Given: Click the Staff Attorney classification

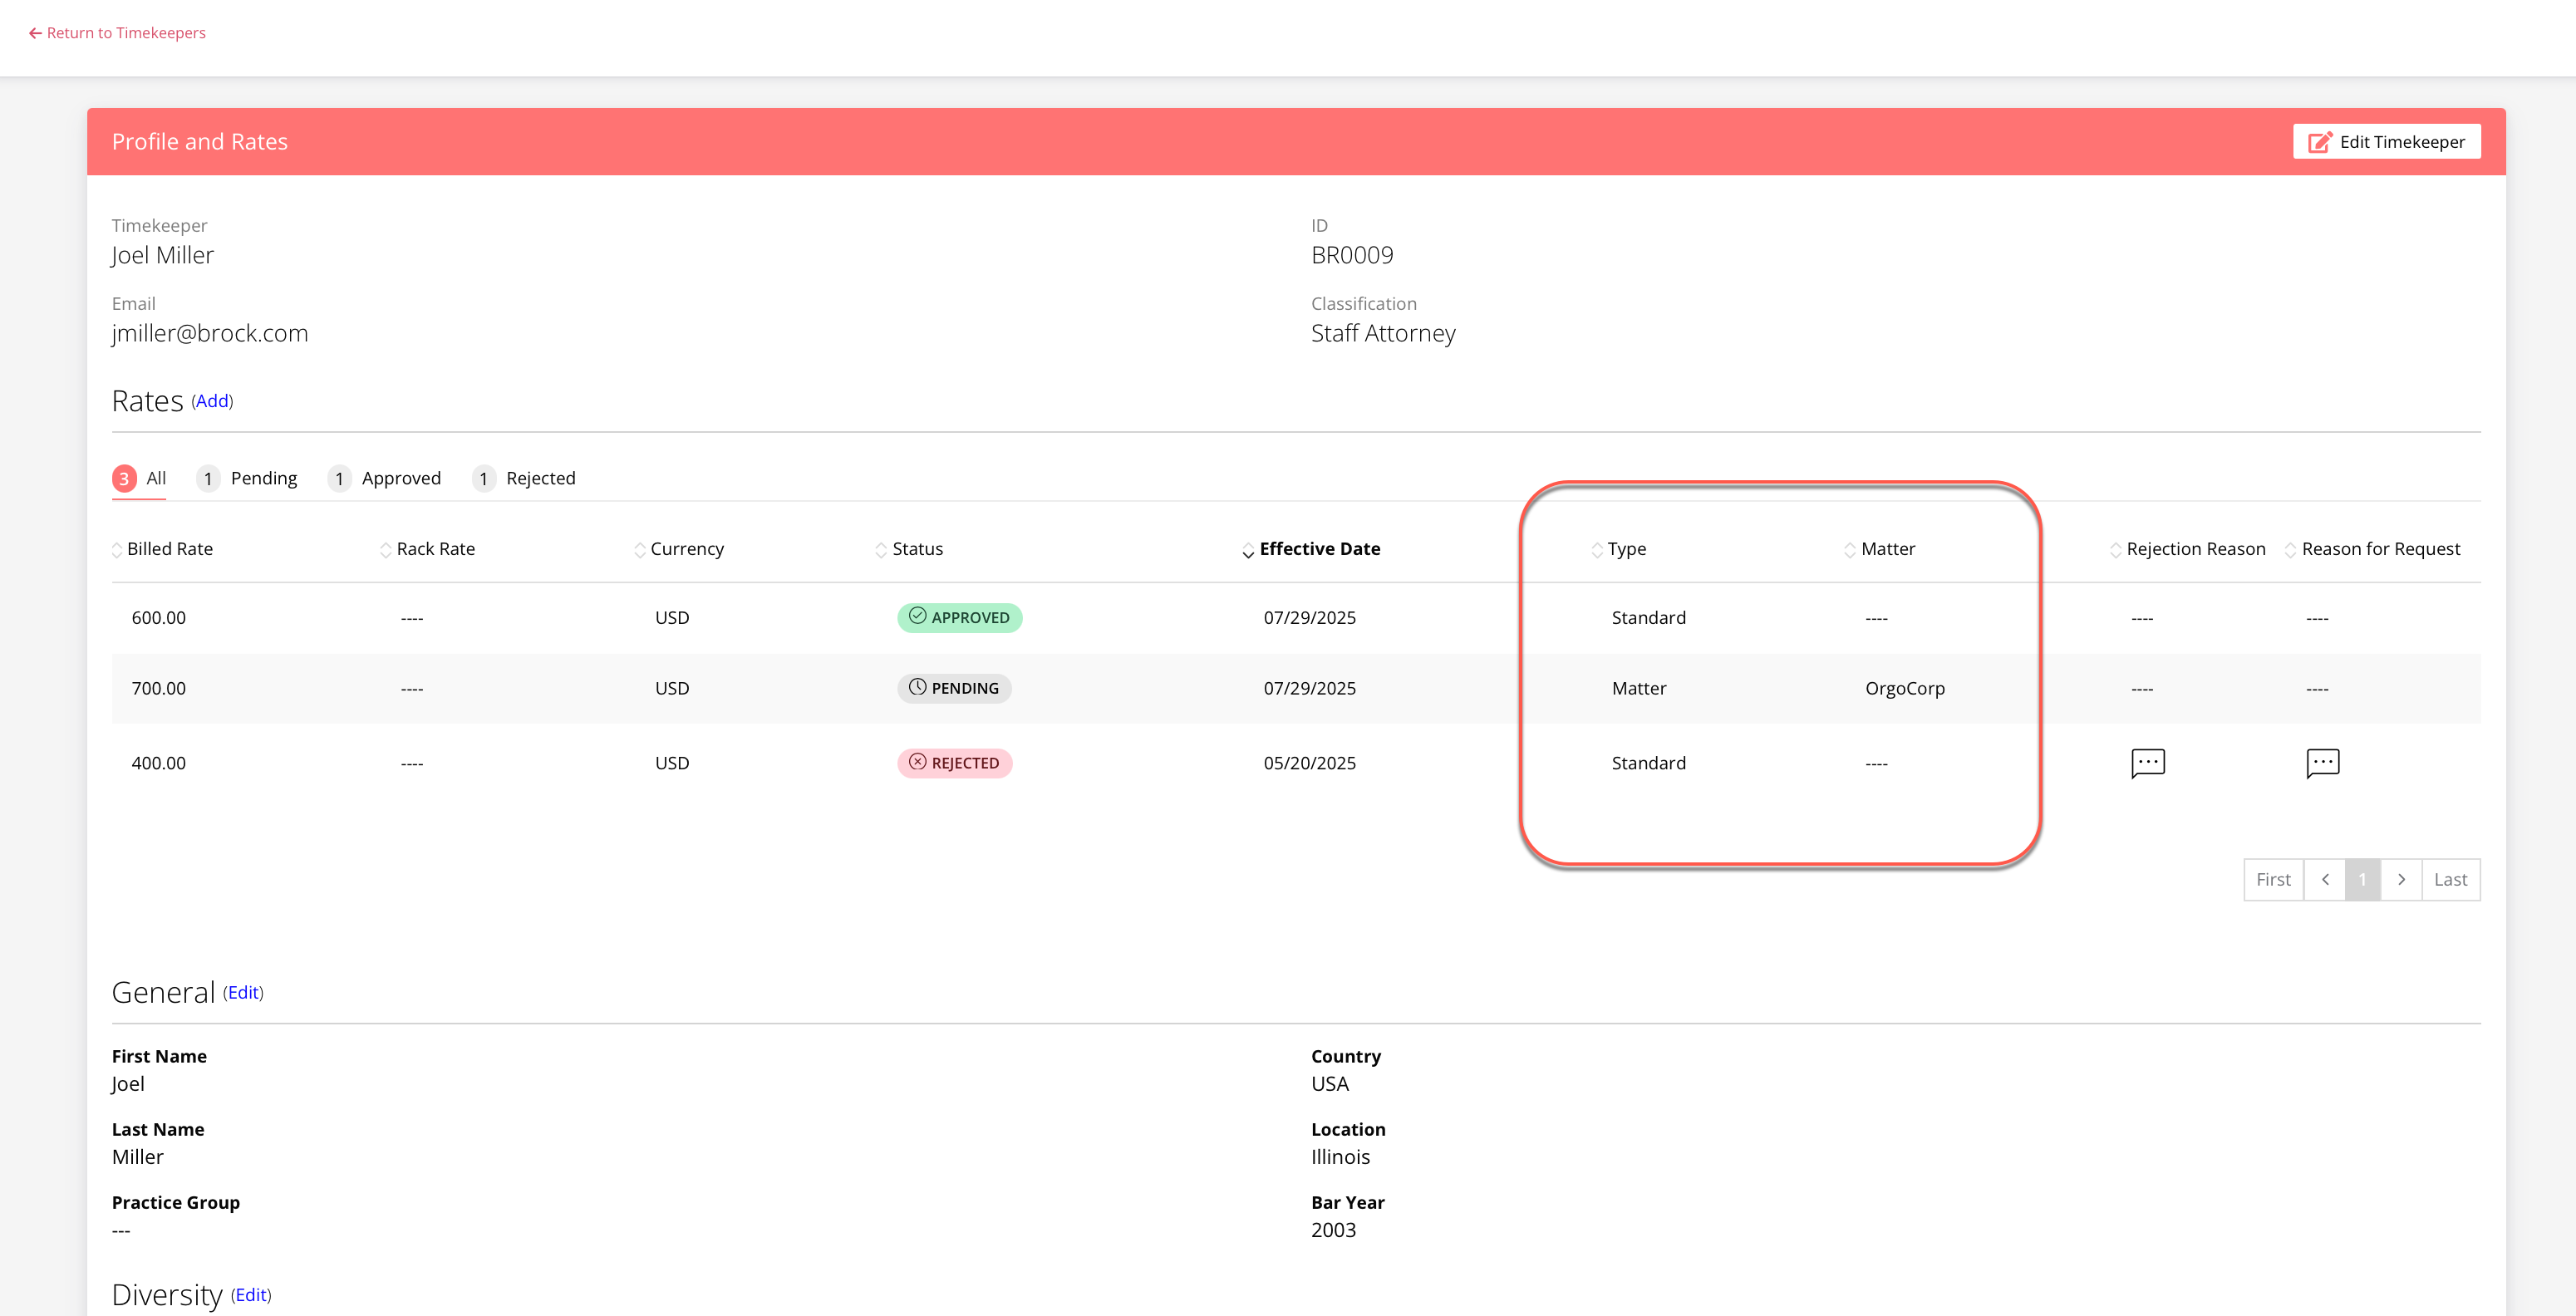Looking at the screenshot, I should pos(1383,334).
